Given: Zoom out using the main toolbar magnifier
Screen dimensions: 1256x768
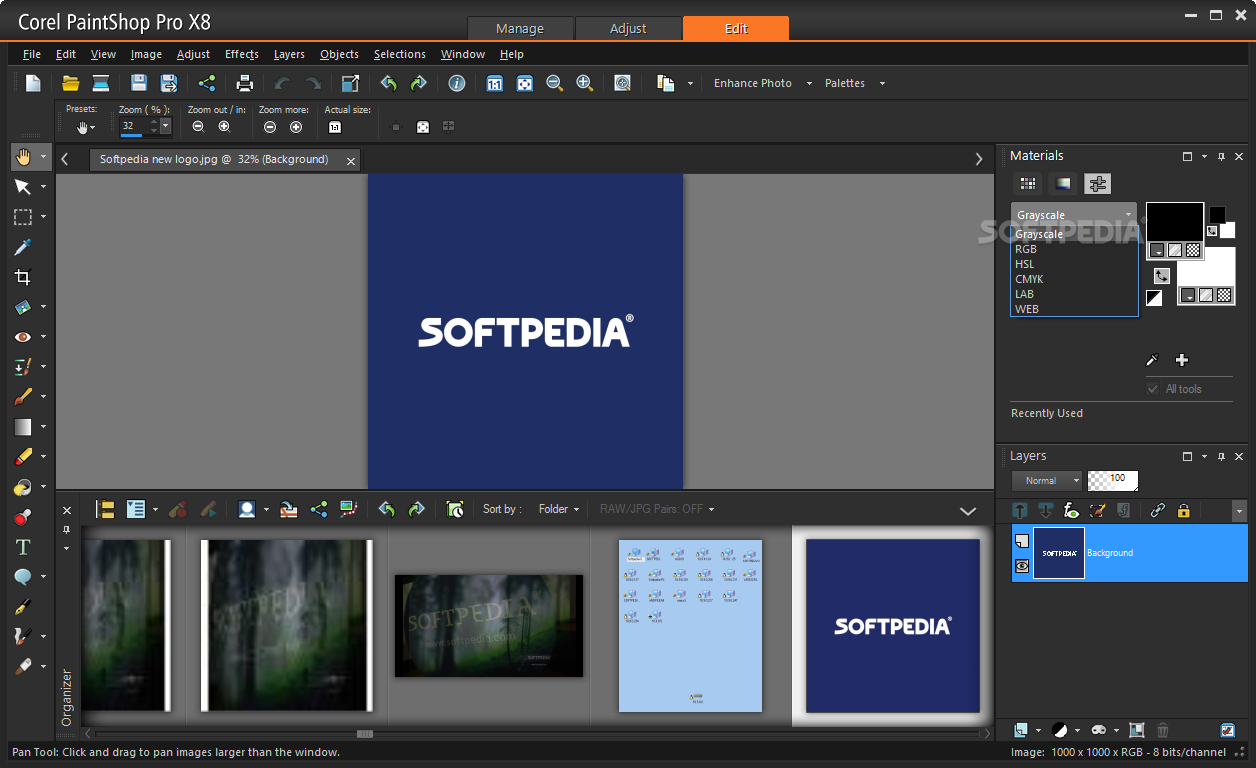Looking at the screenshot, I should coord(555,83).
